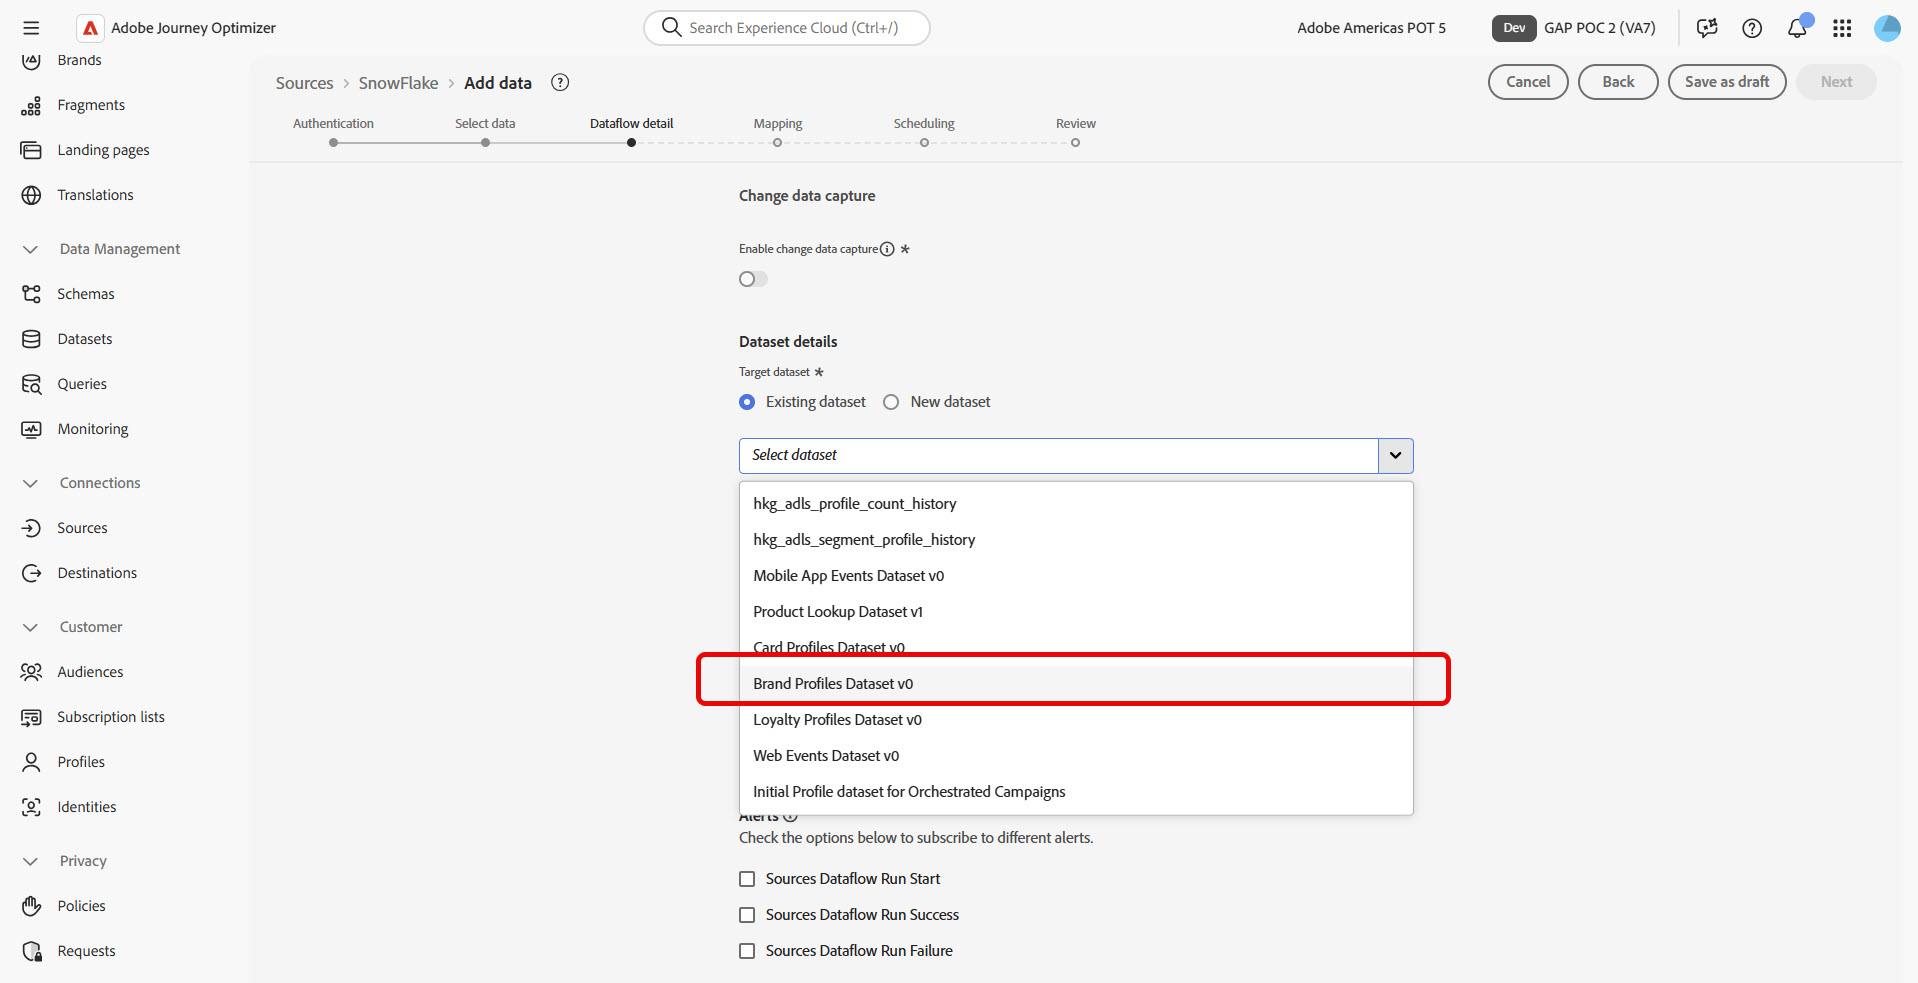
Task: Choose Mobile App Events Dataset v0 option
Action: 1076,576
